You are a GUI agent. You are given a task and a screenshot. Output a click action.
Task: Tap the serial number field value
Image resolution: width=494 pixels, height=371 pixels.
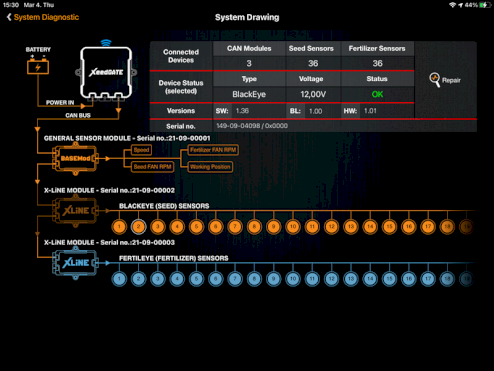[x=252, y=126]
